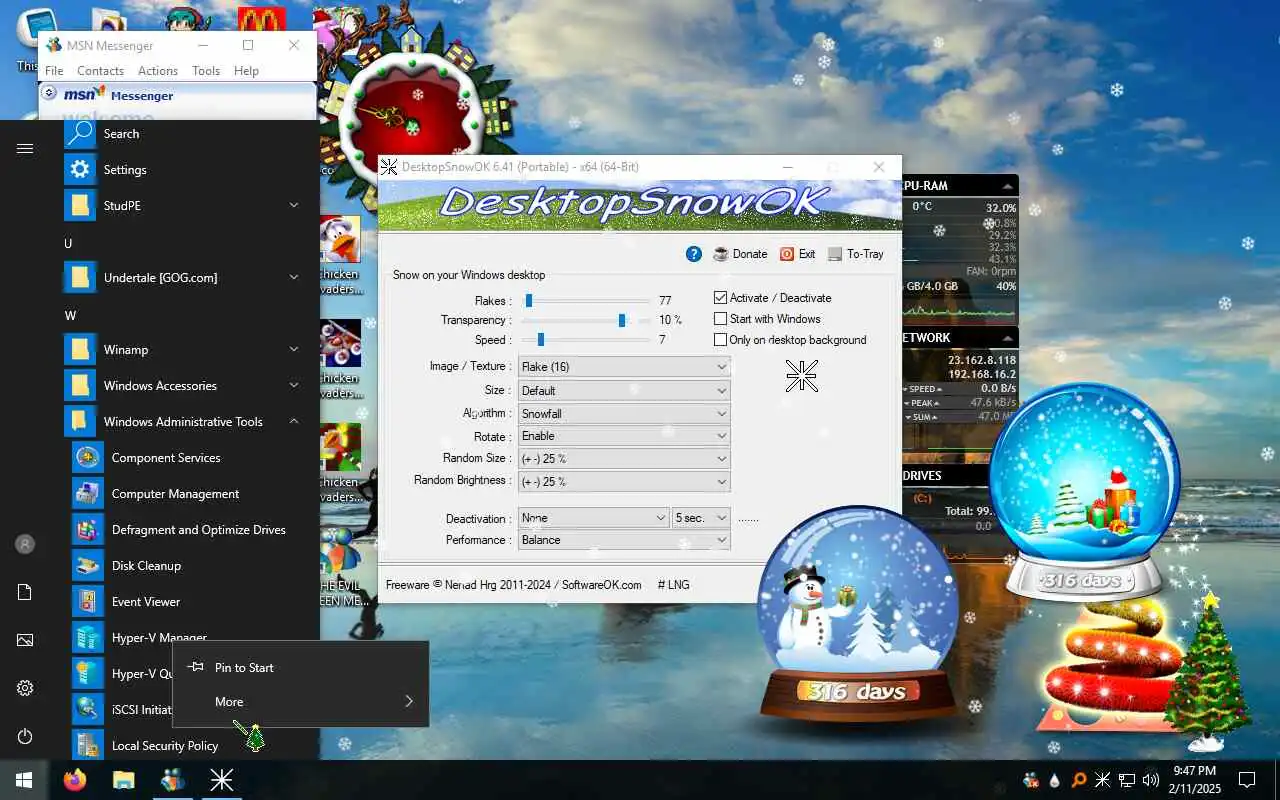Click the help question mark icon in DesktopSnowOK

coord(694,254)
